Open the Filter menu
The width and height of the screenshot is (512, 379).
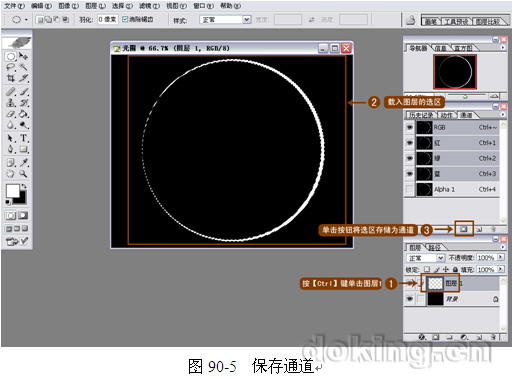click(149, 6)
